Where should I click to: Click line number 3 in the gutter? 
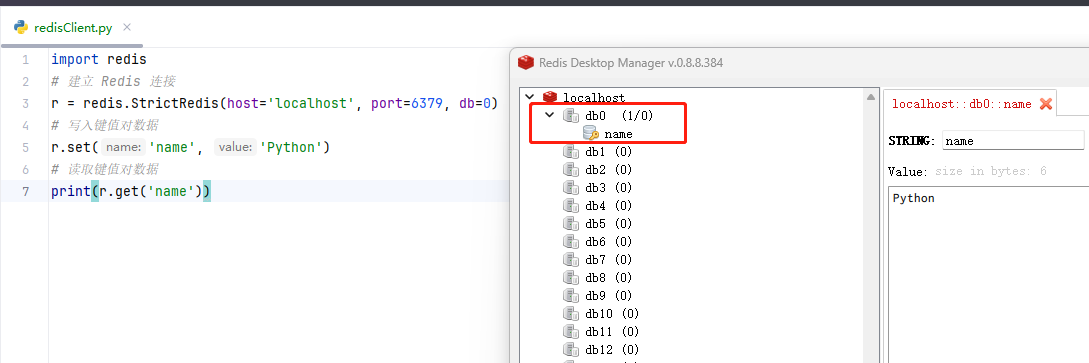tap(26, 103)
